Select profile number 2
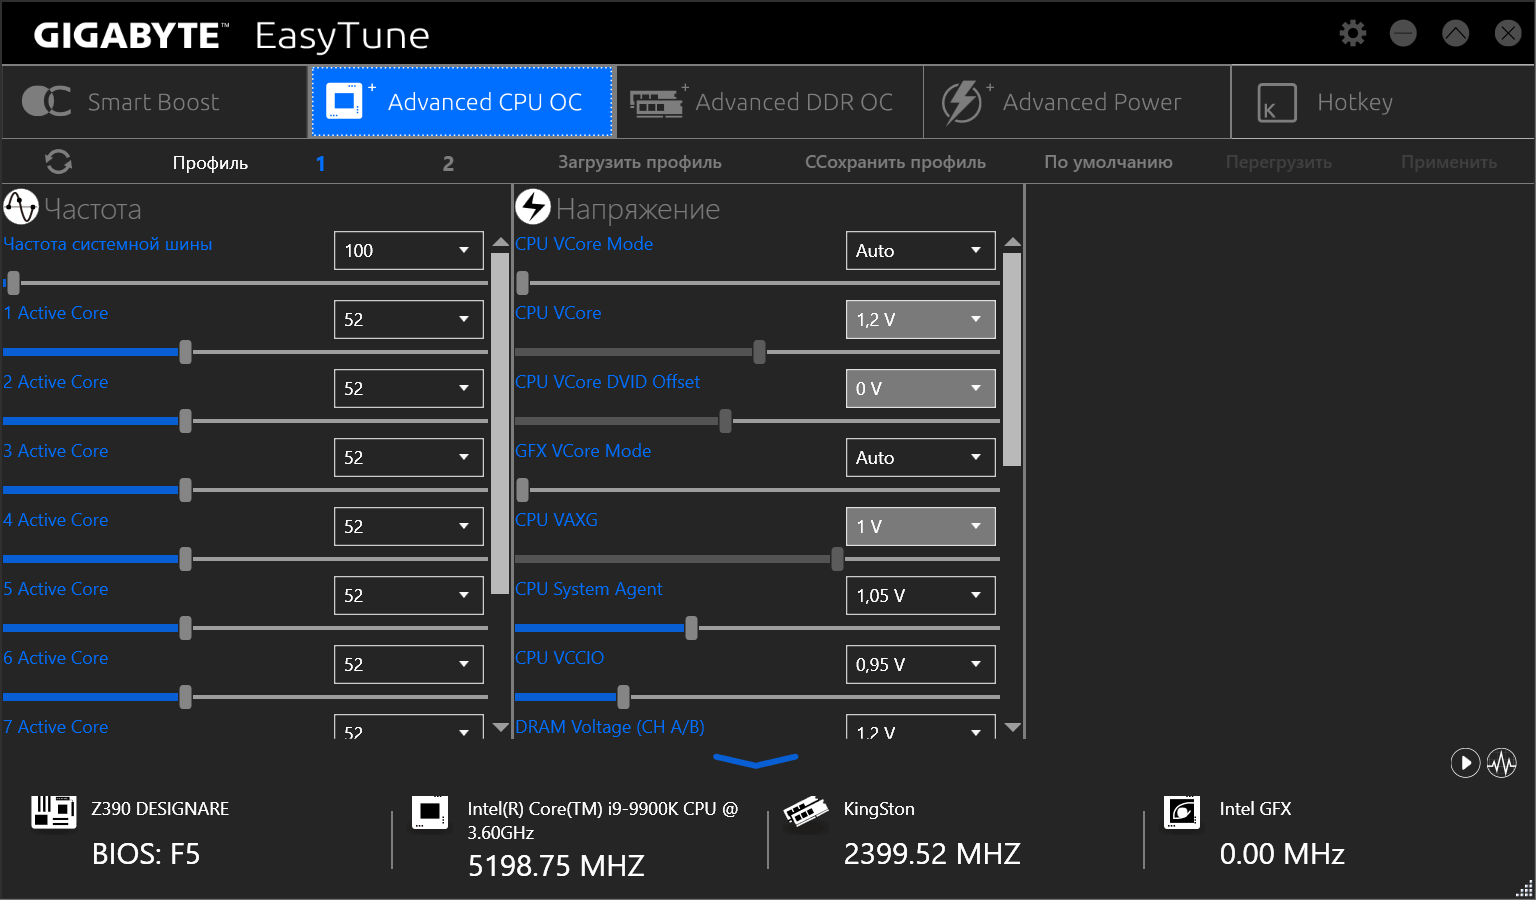 [448, 163]
